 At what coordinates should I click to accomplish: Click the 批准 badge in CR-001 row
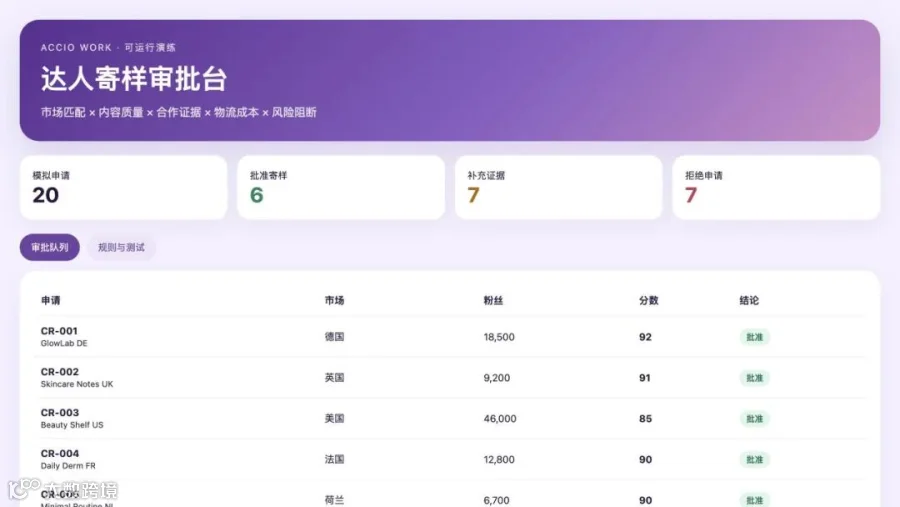pyautogui.click(x=754, y=337)
